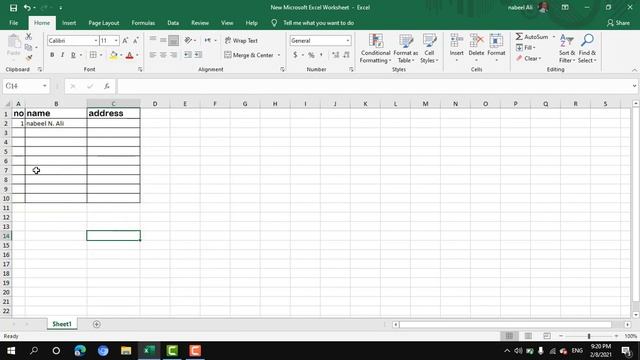Click Decrease Decimal icon
The height and width of the screenshot is (360, 640).
click(x=346, y=55)
